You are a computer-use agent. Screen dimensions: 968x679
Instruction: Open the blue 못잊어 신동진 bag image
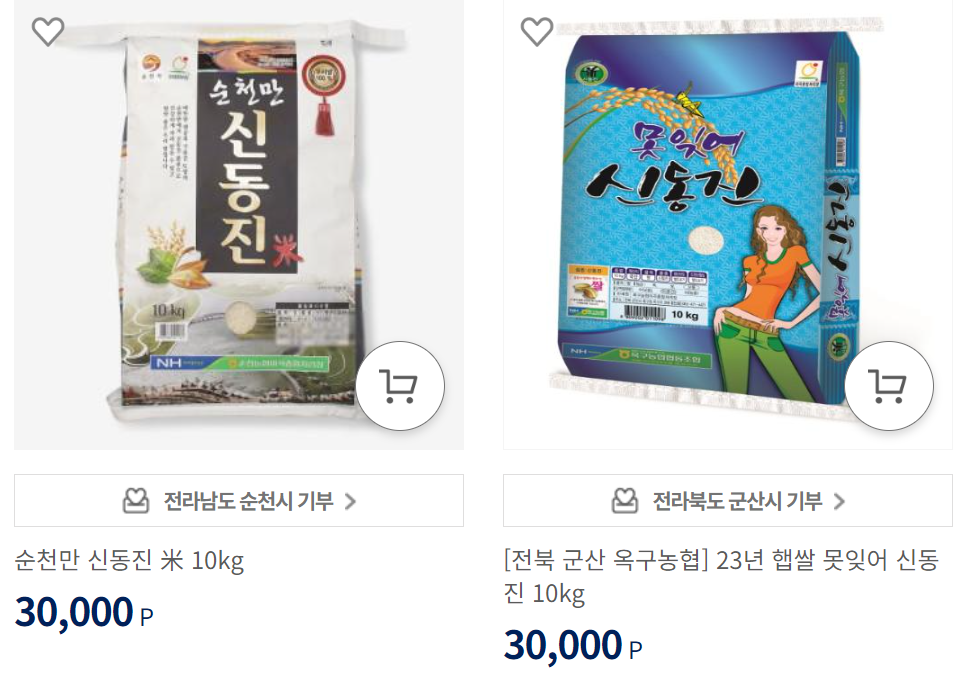point(728,225)
